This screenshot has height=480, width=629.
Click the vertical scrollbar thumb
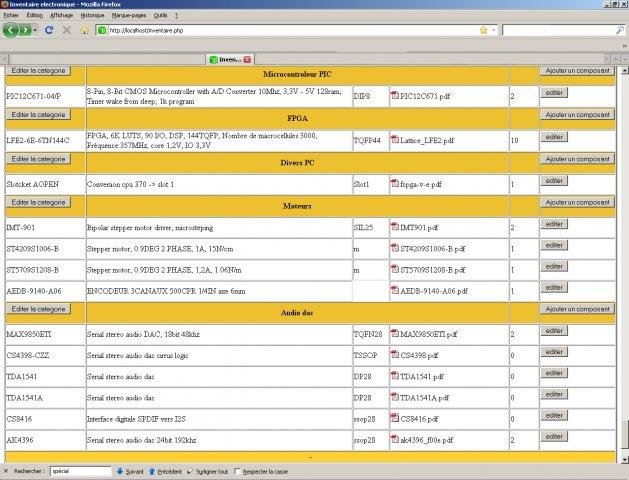click(625, 435)
